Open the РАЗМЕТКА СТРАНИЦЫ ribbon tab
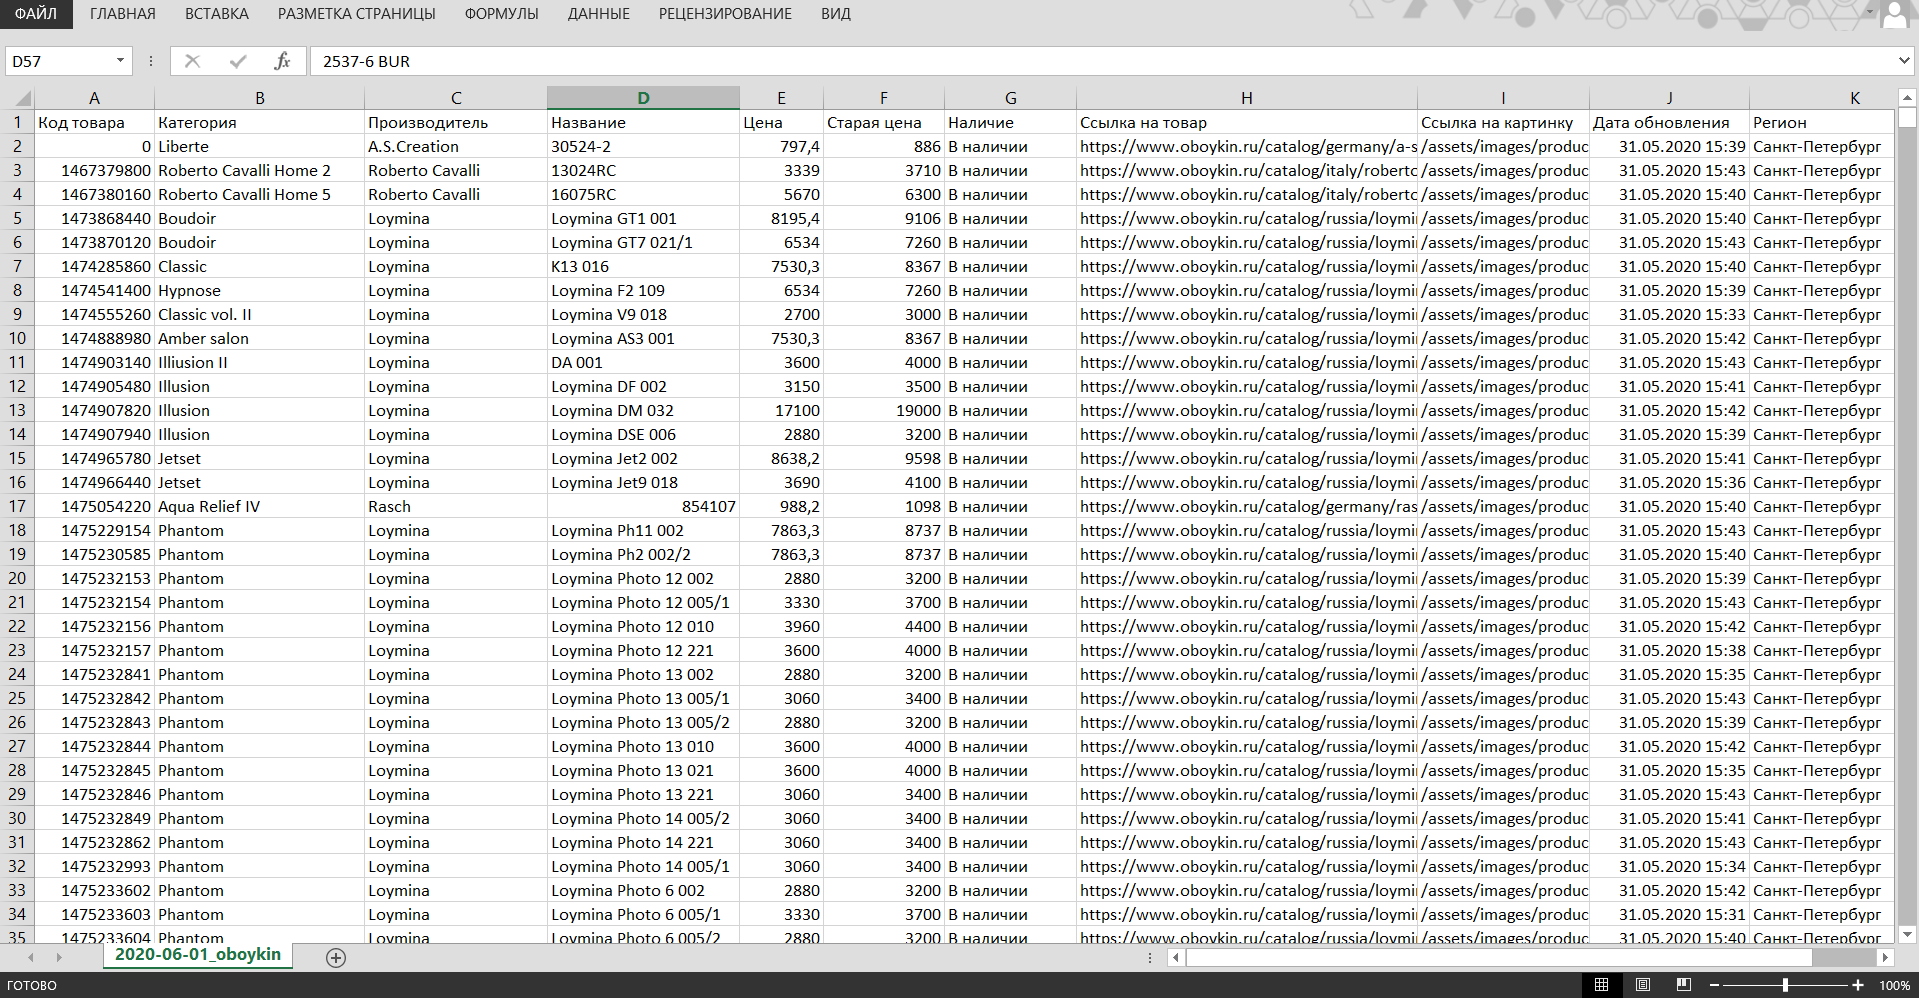Image resolution: width=1919 pixels, height=998 pixels. pos(357,14)
